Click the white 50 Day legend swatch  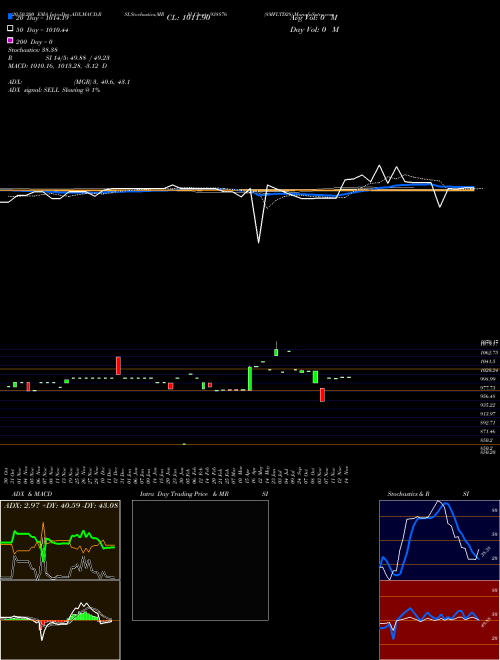click(10, 29)
